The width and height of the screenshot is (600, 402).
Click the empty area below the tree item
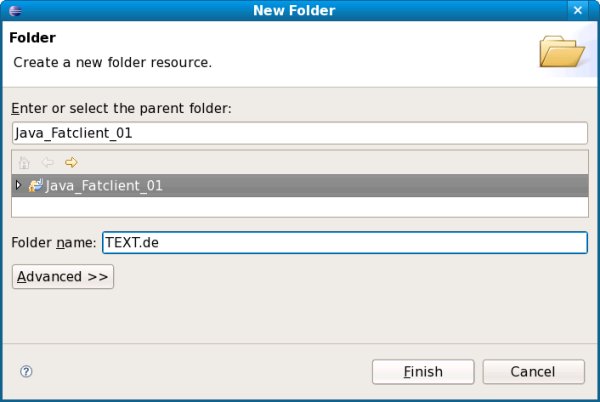(299, 206)
